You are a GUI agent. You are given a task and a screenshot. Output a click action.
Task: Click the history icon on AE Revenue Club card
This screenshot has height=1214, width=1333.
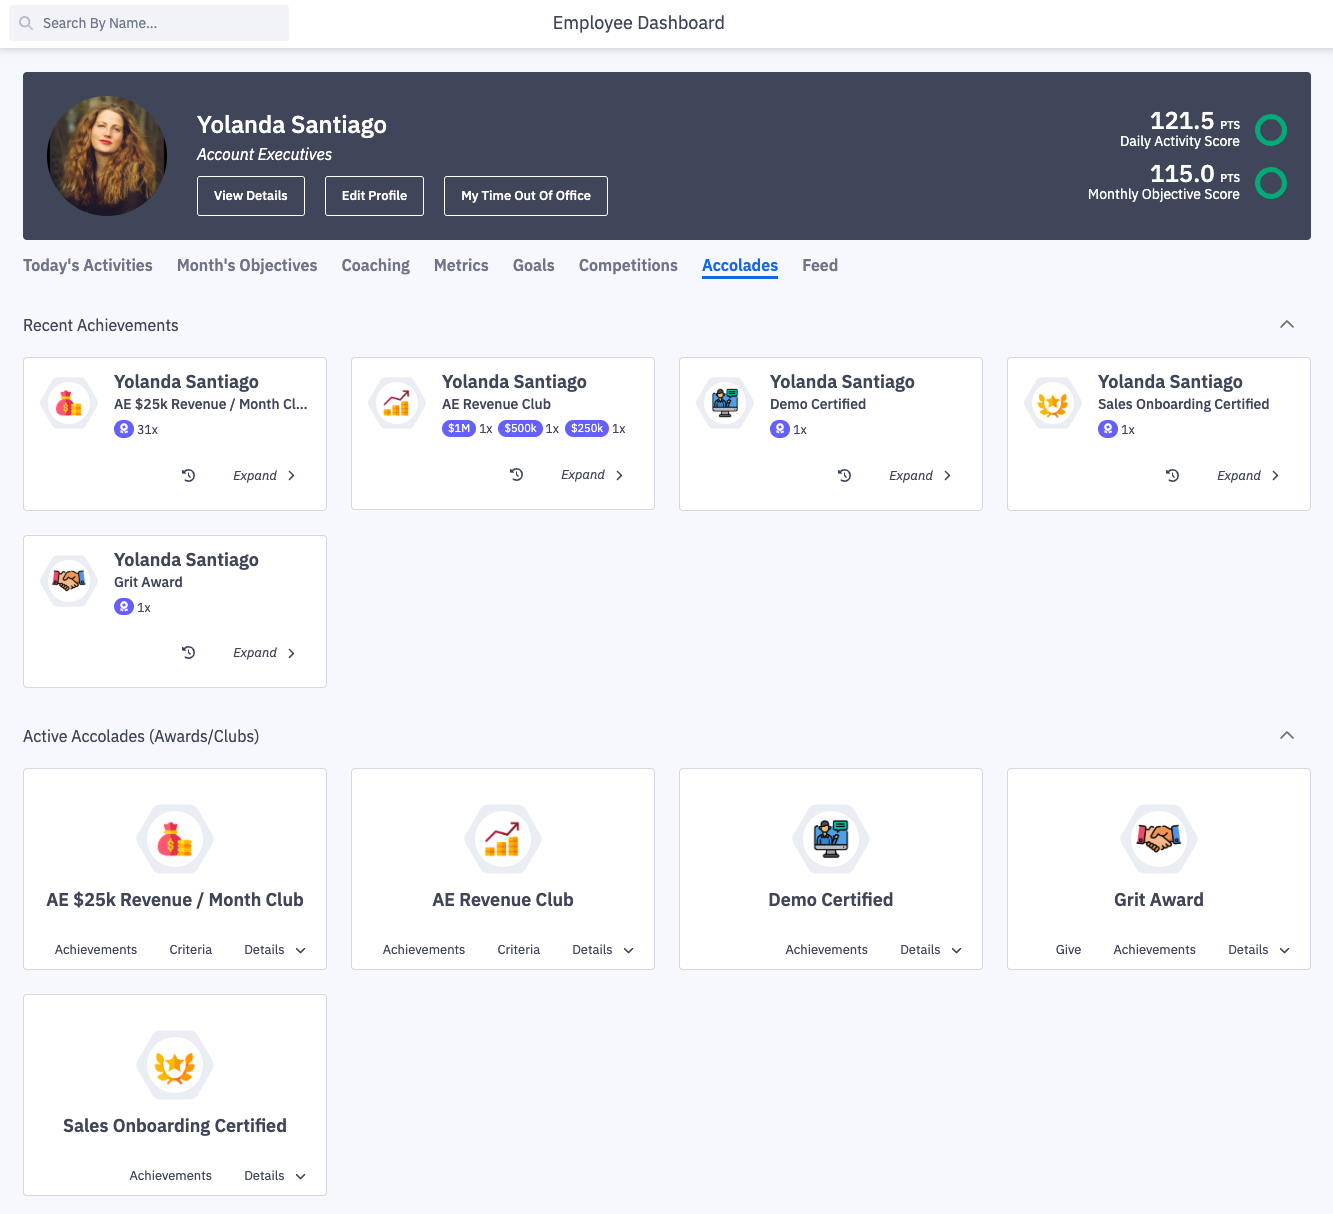click(516, 474)
